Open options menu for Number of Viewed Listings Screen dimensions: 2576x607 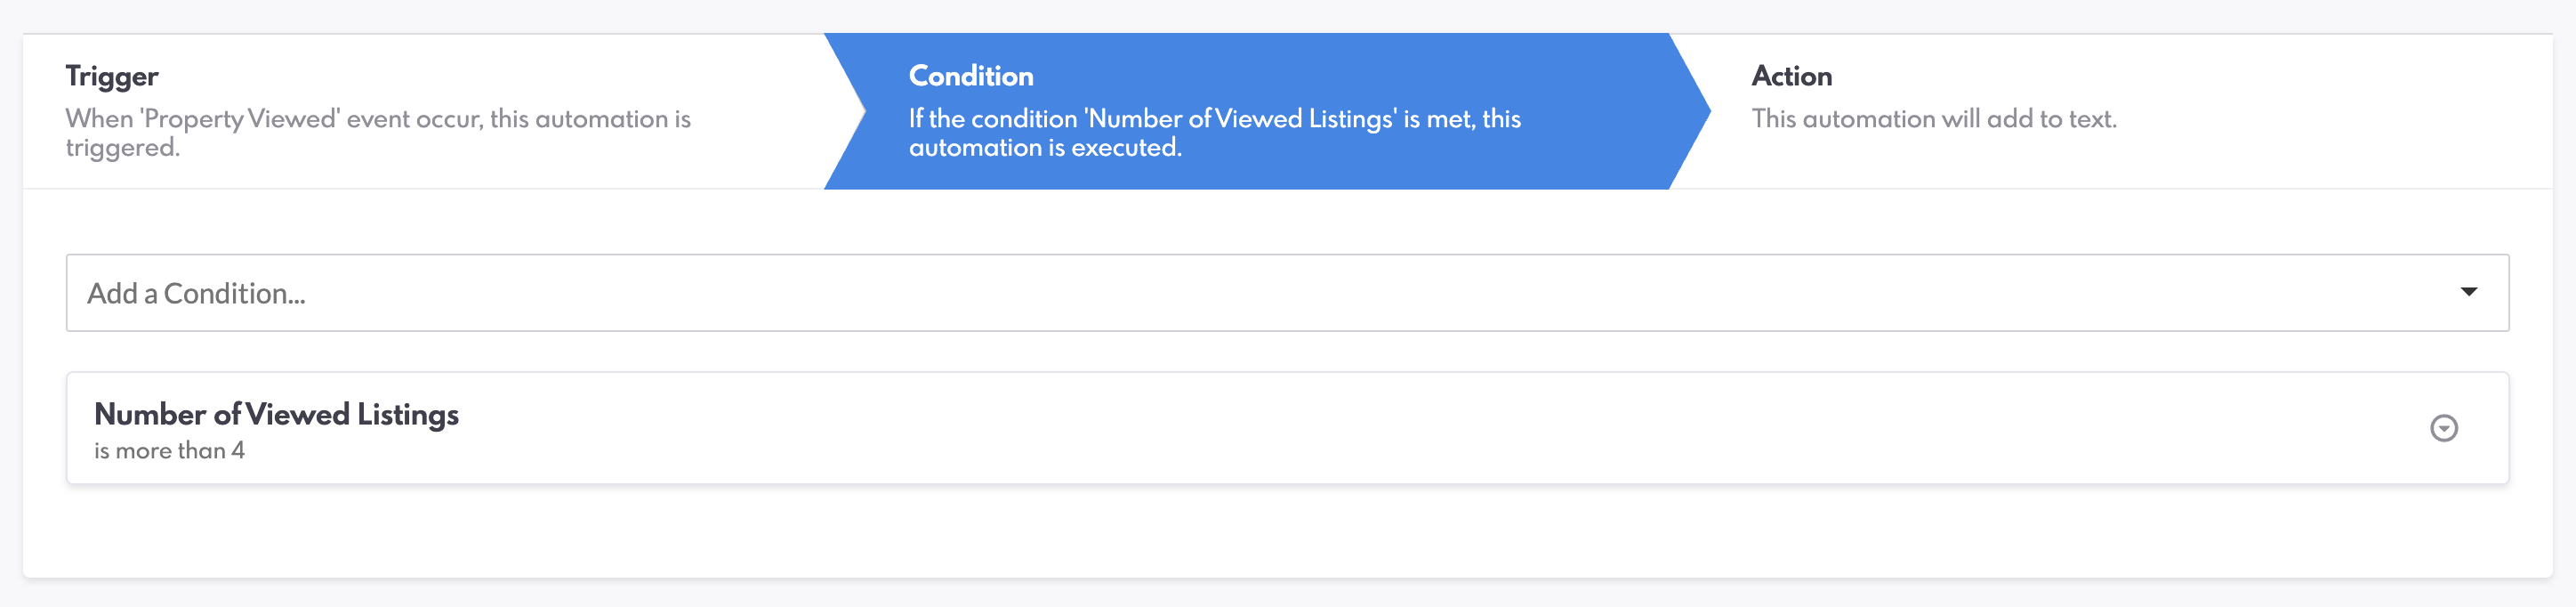coord(2443,428)
